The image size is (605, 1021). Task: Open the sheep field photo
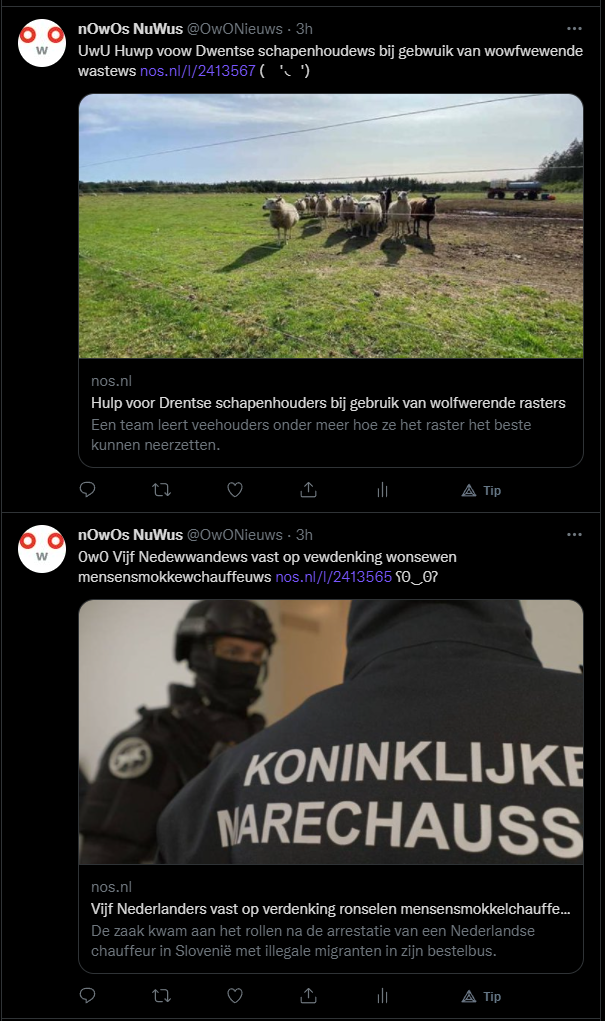point(331,226)
